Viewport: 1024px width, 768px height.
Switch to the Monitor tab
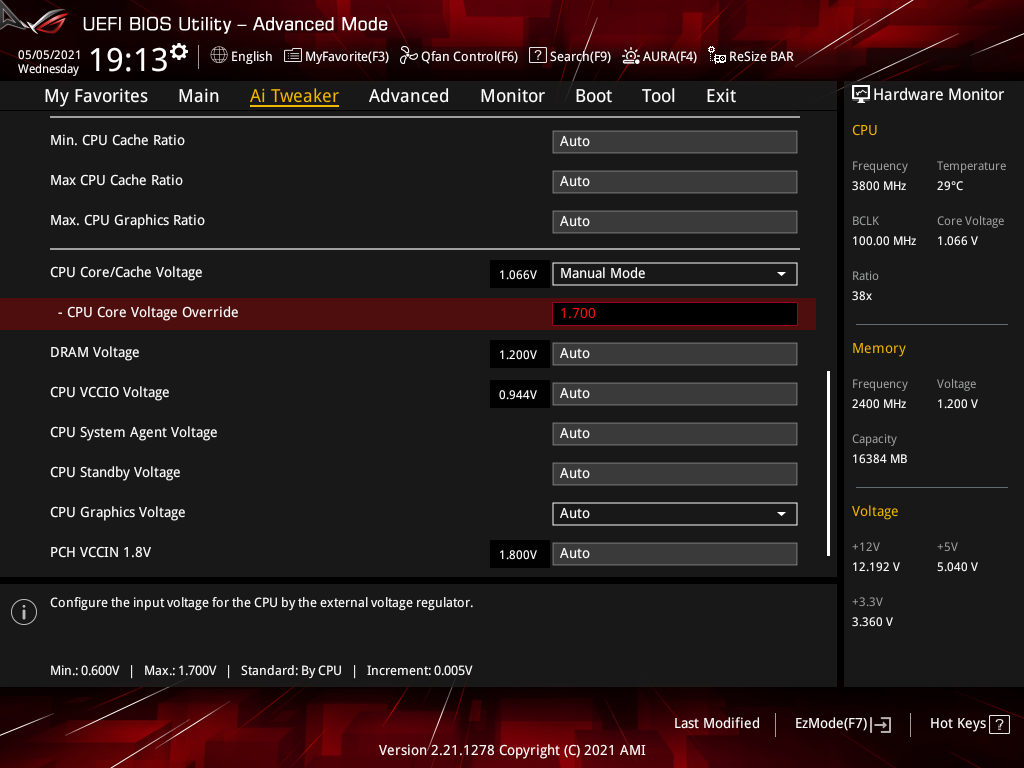coord(512,96)
